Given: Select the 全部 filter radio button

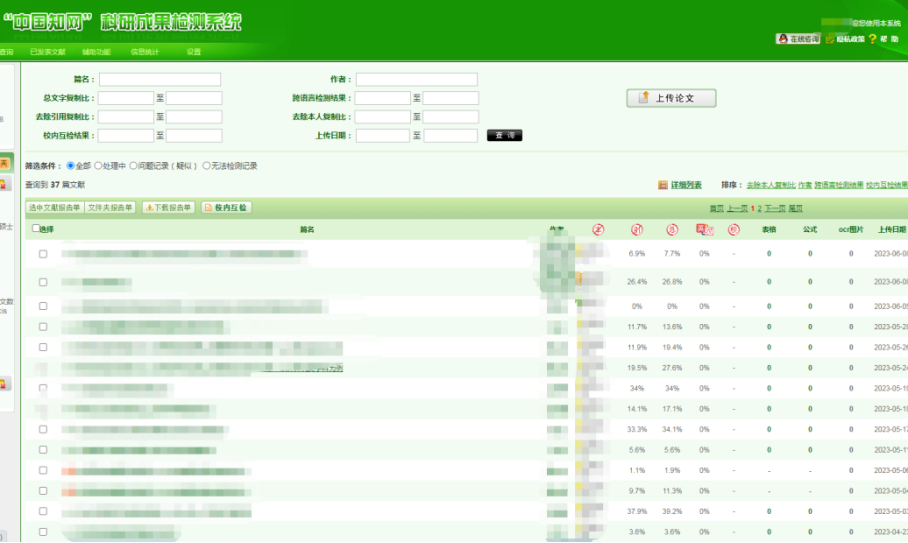Looking at the screenshot, I should coord(70,166).
